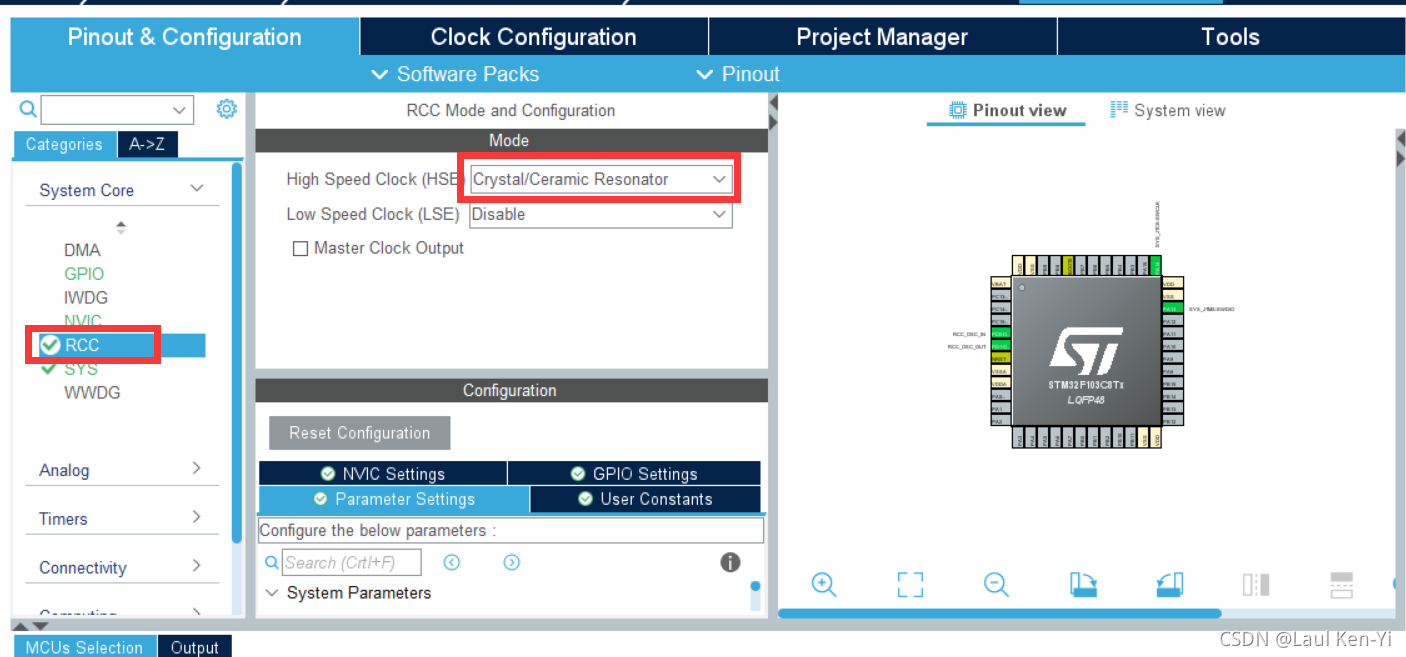Click the parameter info icon

pos(730,562)
